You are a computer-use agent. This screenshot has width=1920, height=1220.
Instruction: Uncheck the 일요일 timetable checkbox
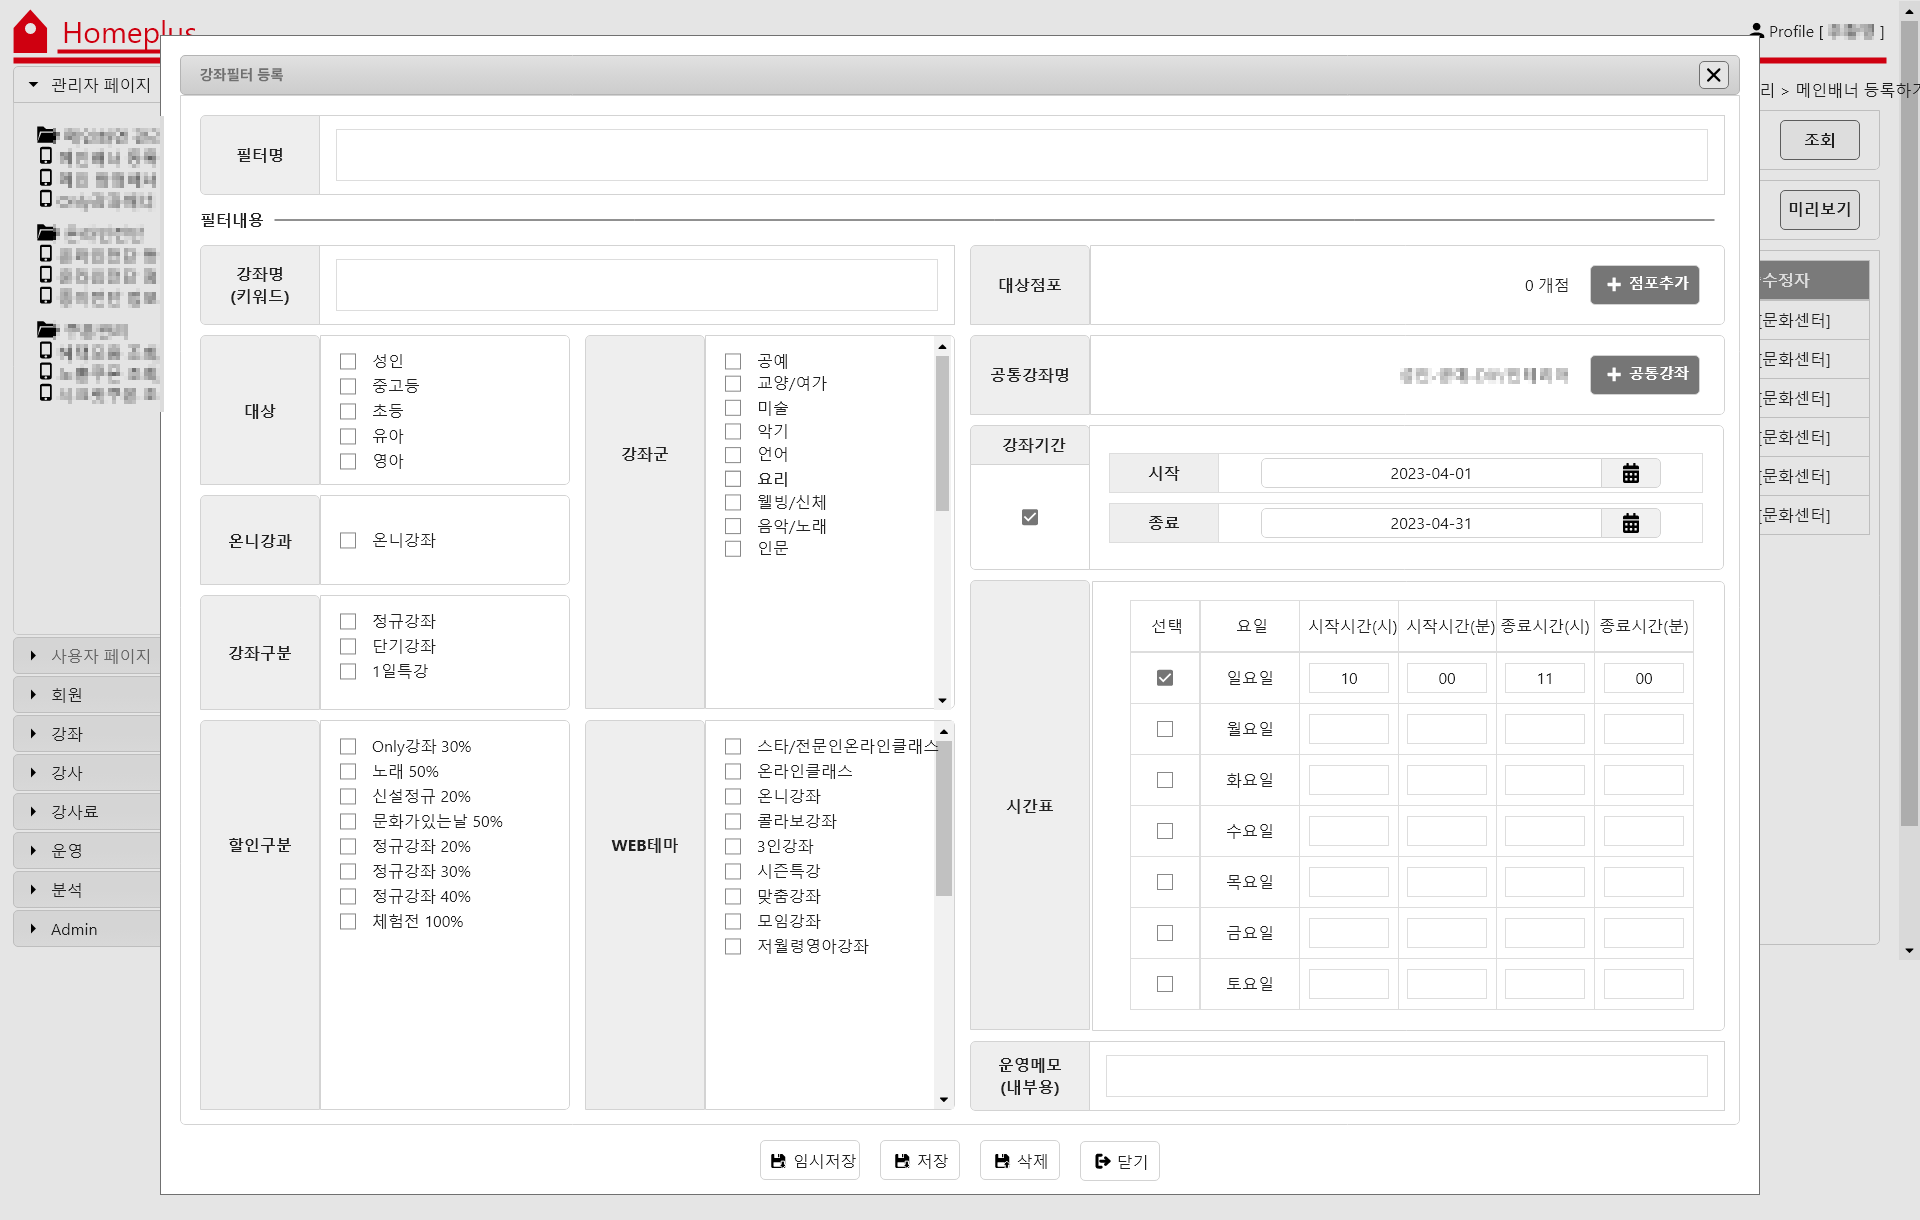point(1164,678)
